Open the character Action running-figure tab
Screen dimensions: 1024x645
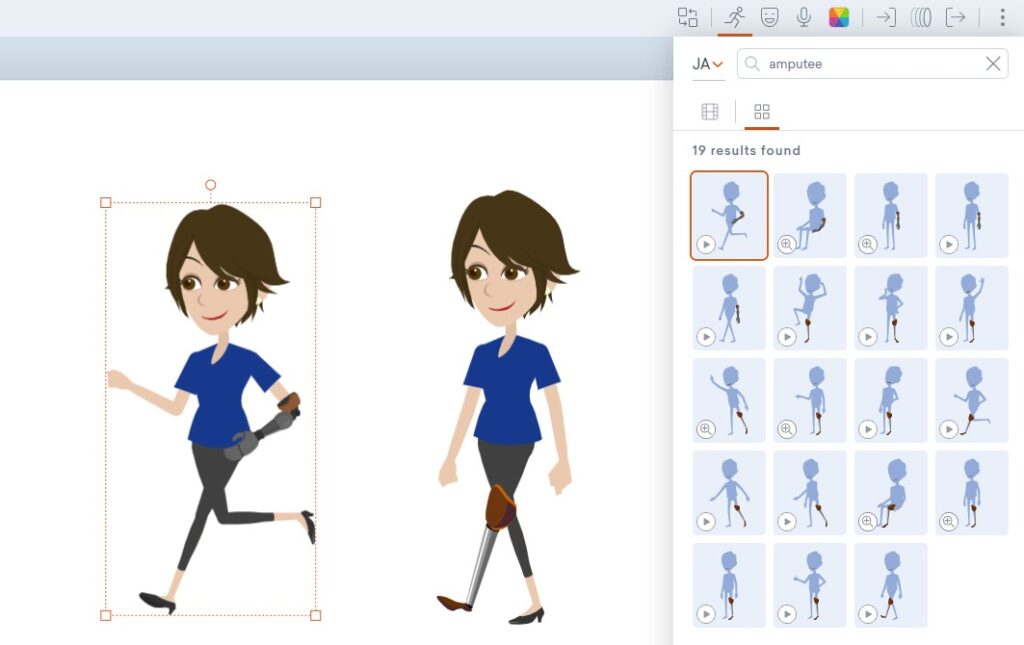click(x=735, y=17)
